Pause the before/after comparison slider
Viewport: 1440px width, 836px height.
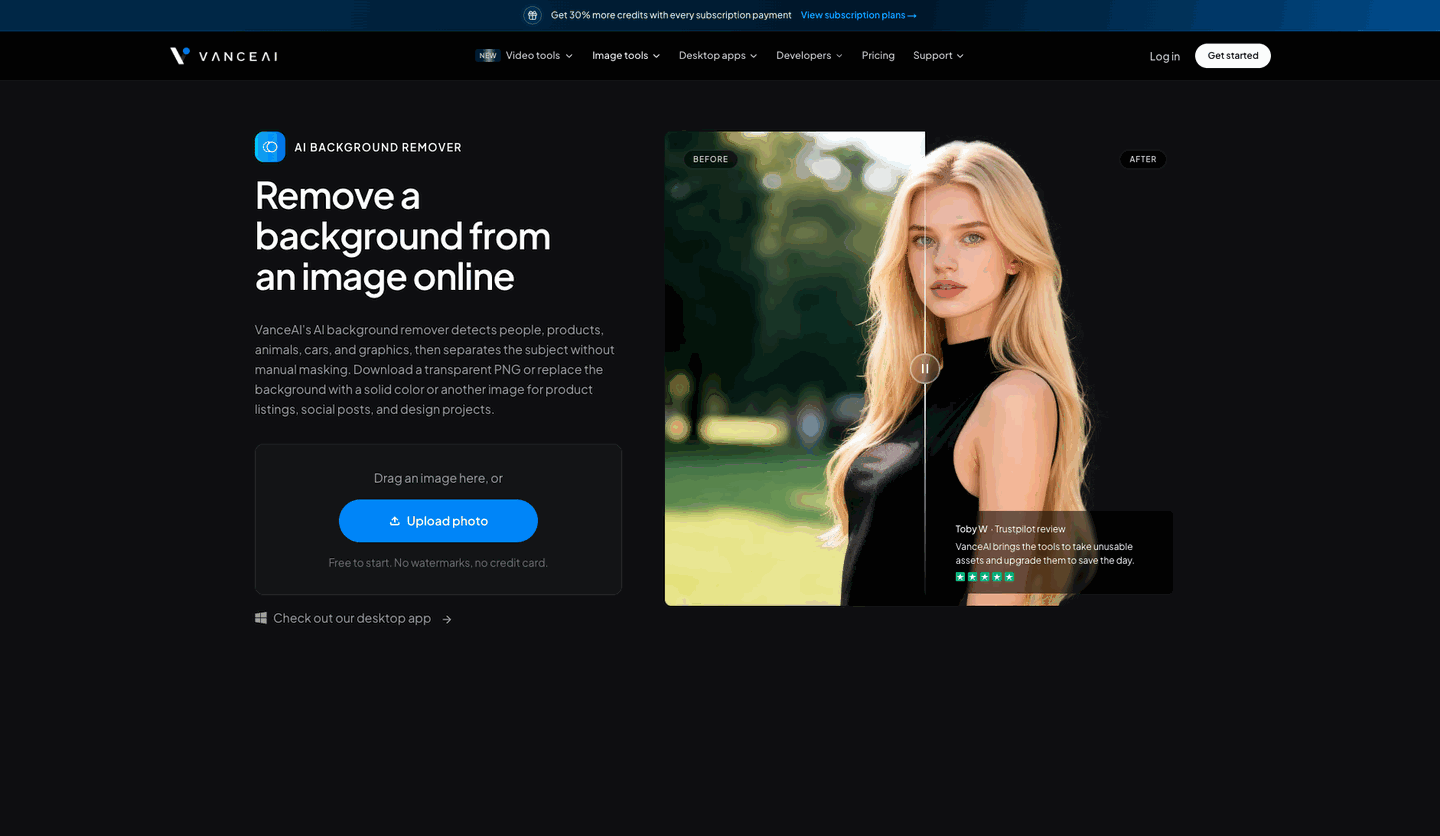tap(925, 368)
